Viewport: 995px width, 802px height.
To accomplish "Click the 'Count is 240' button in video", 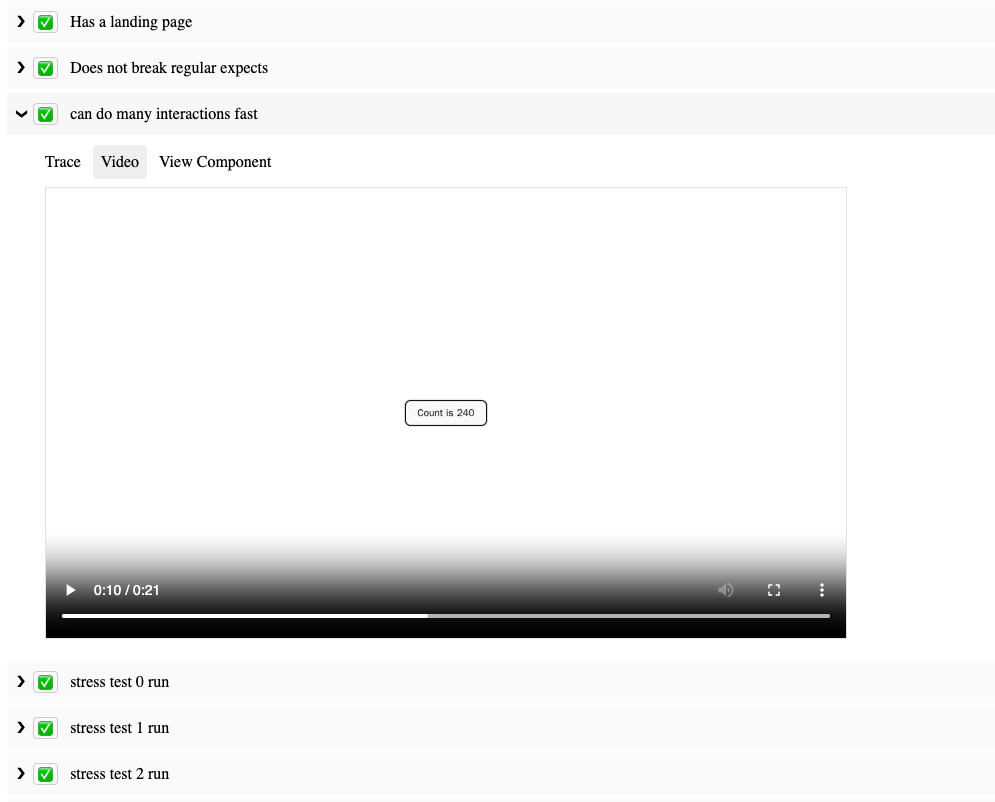I will point(445,413).
